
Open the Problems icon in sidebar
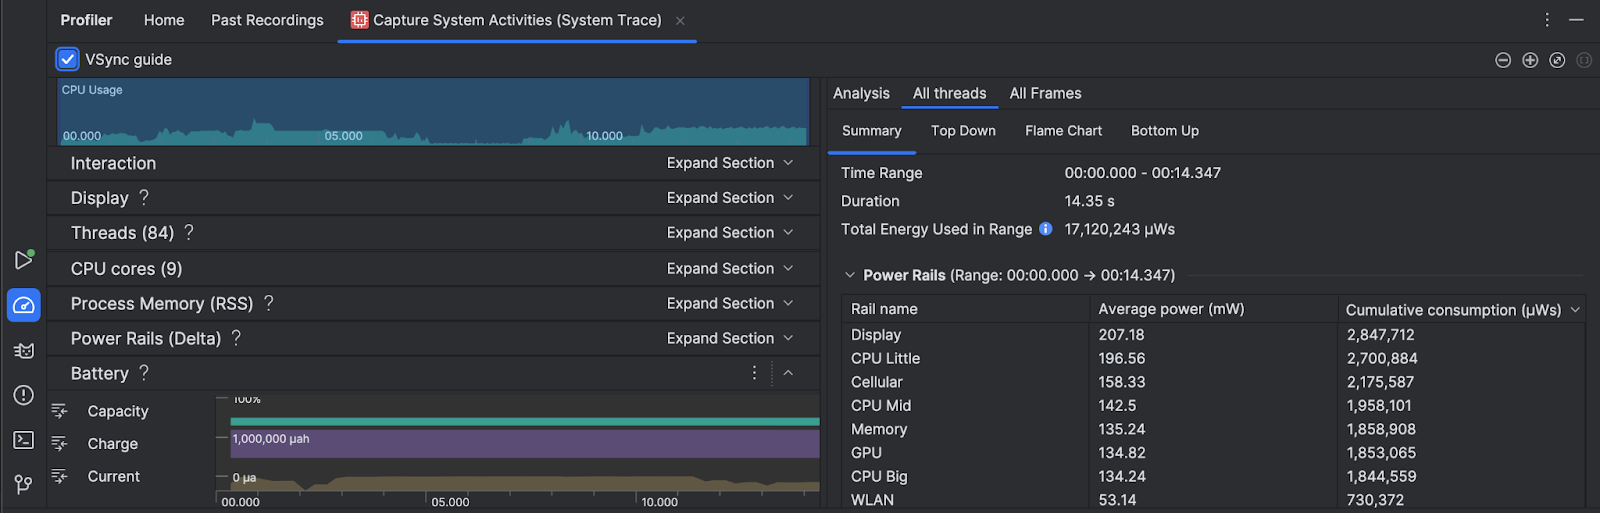tap(24, 395)
